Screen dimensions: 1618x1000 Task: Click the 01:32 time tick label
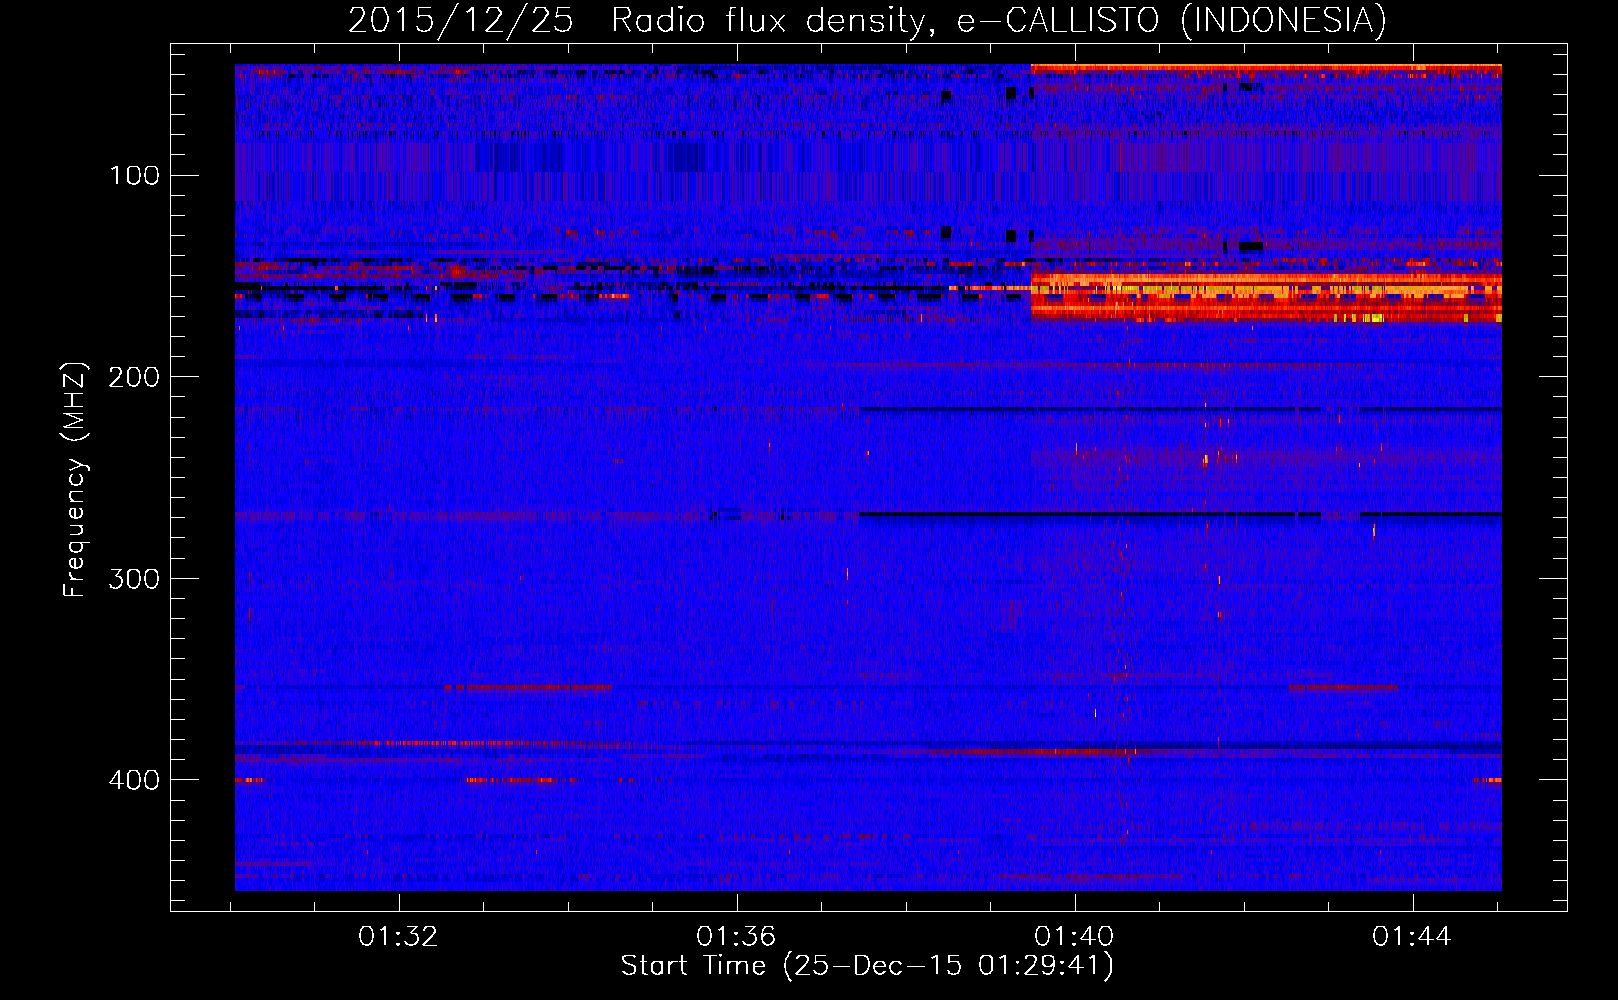pyautogui.click(x=398, y=937)
